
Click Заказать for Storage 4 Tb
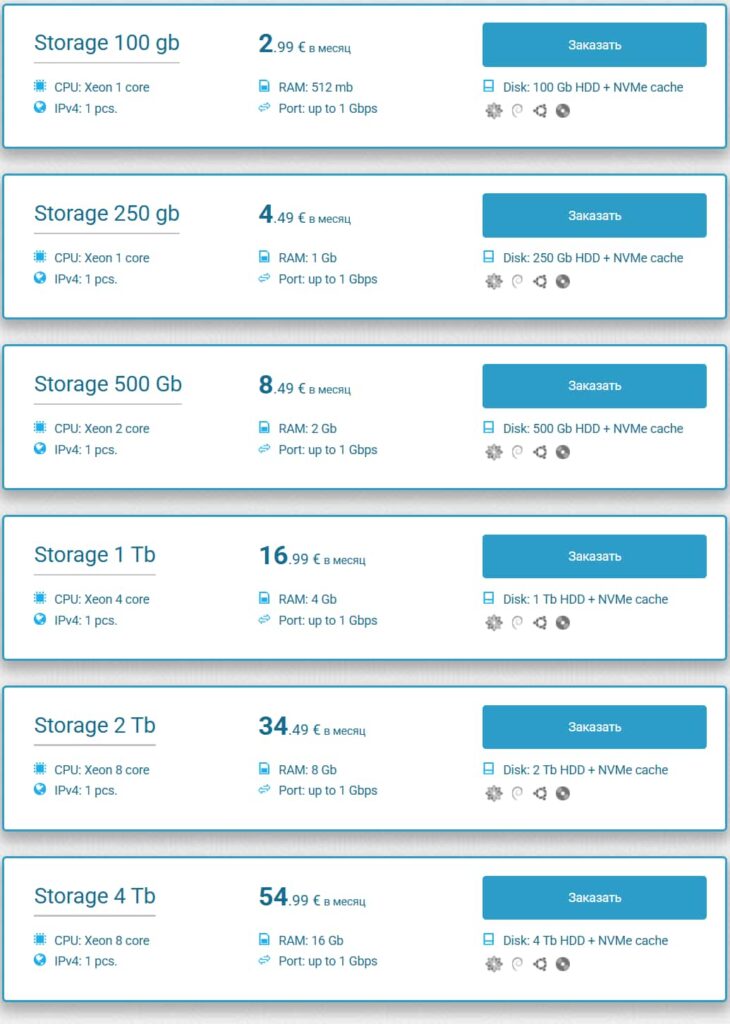pos(594,897)
